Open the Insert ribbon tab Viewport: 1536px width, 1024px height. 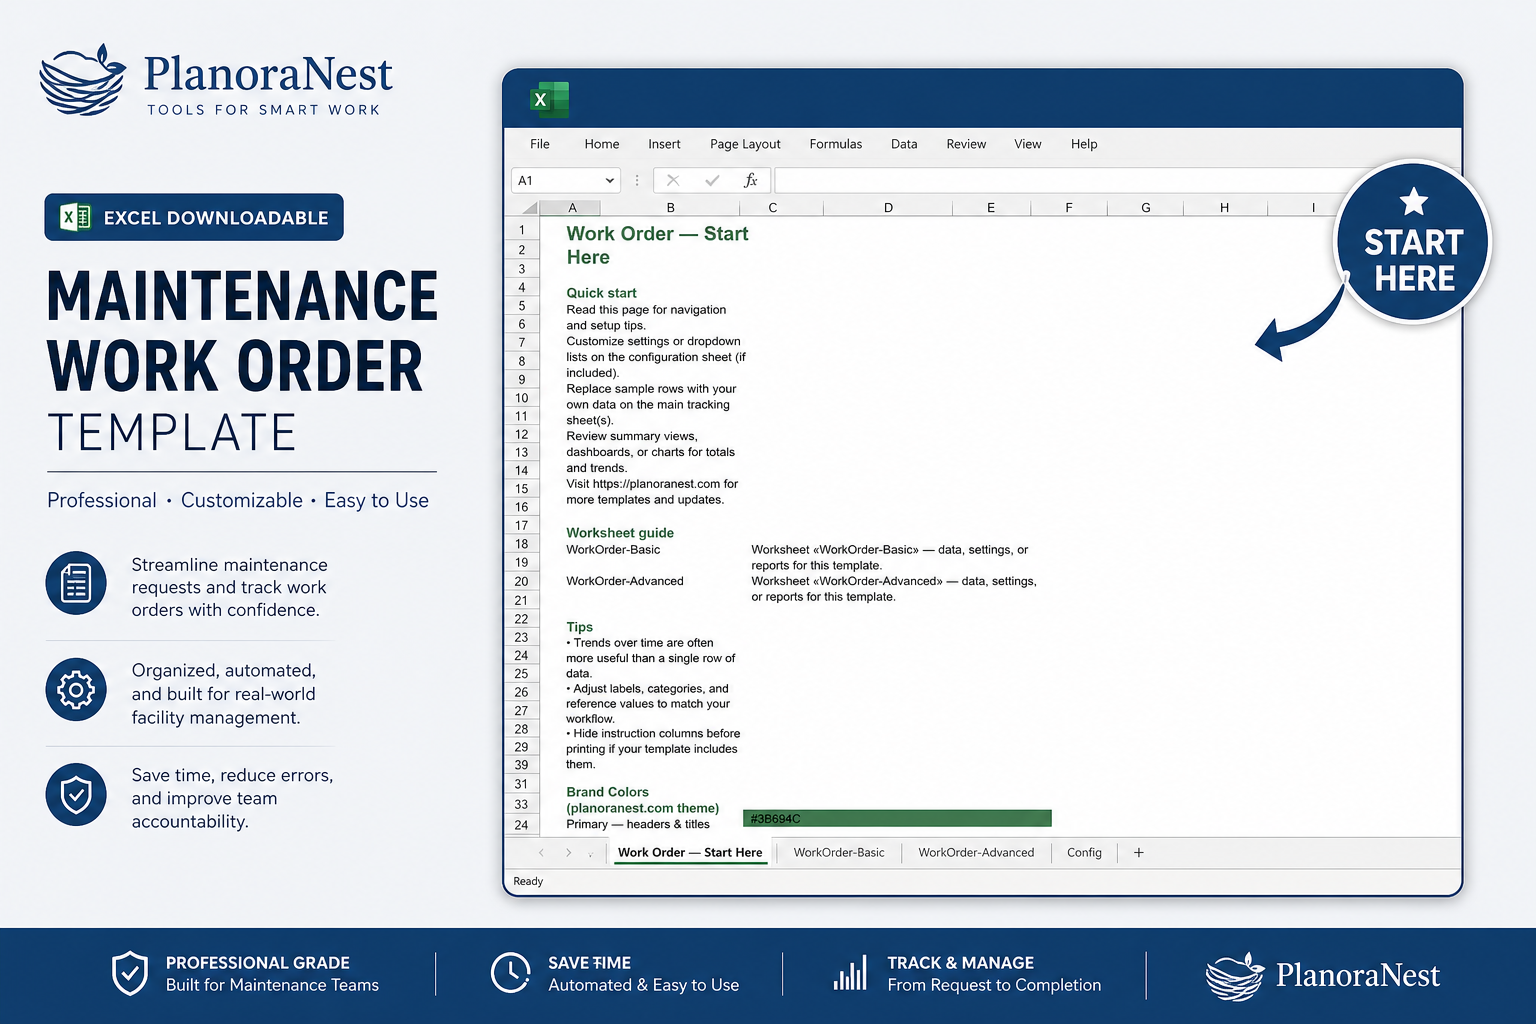pyautogui.click(x=664, y=144)
